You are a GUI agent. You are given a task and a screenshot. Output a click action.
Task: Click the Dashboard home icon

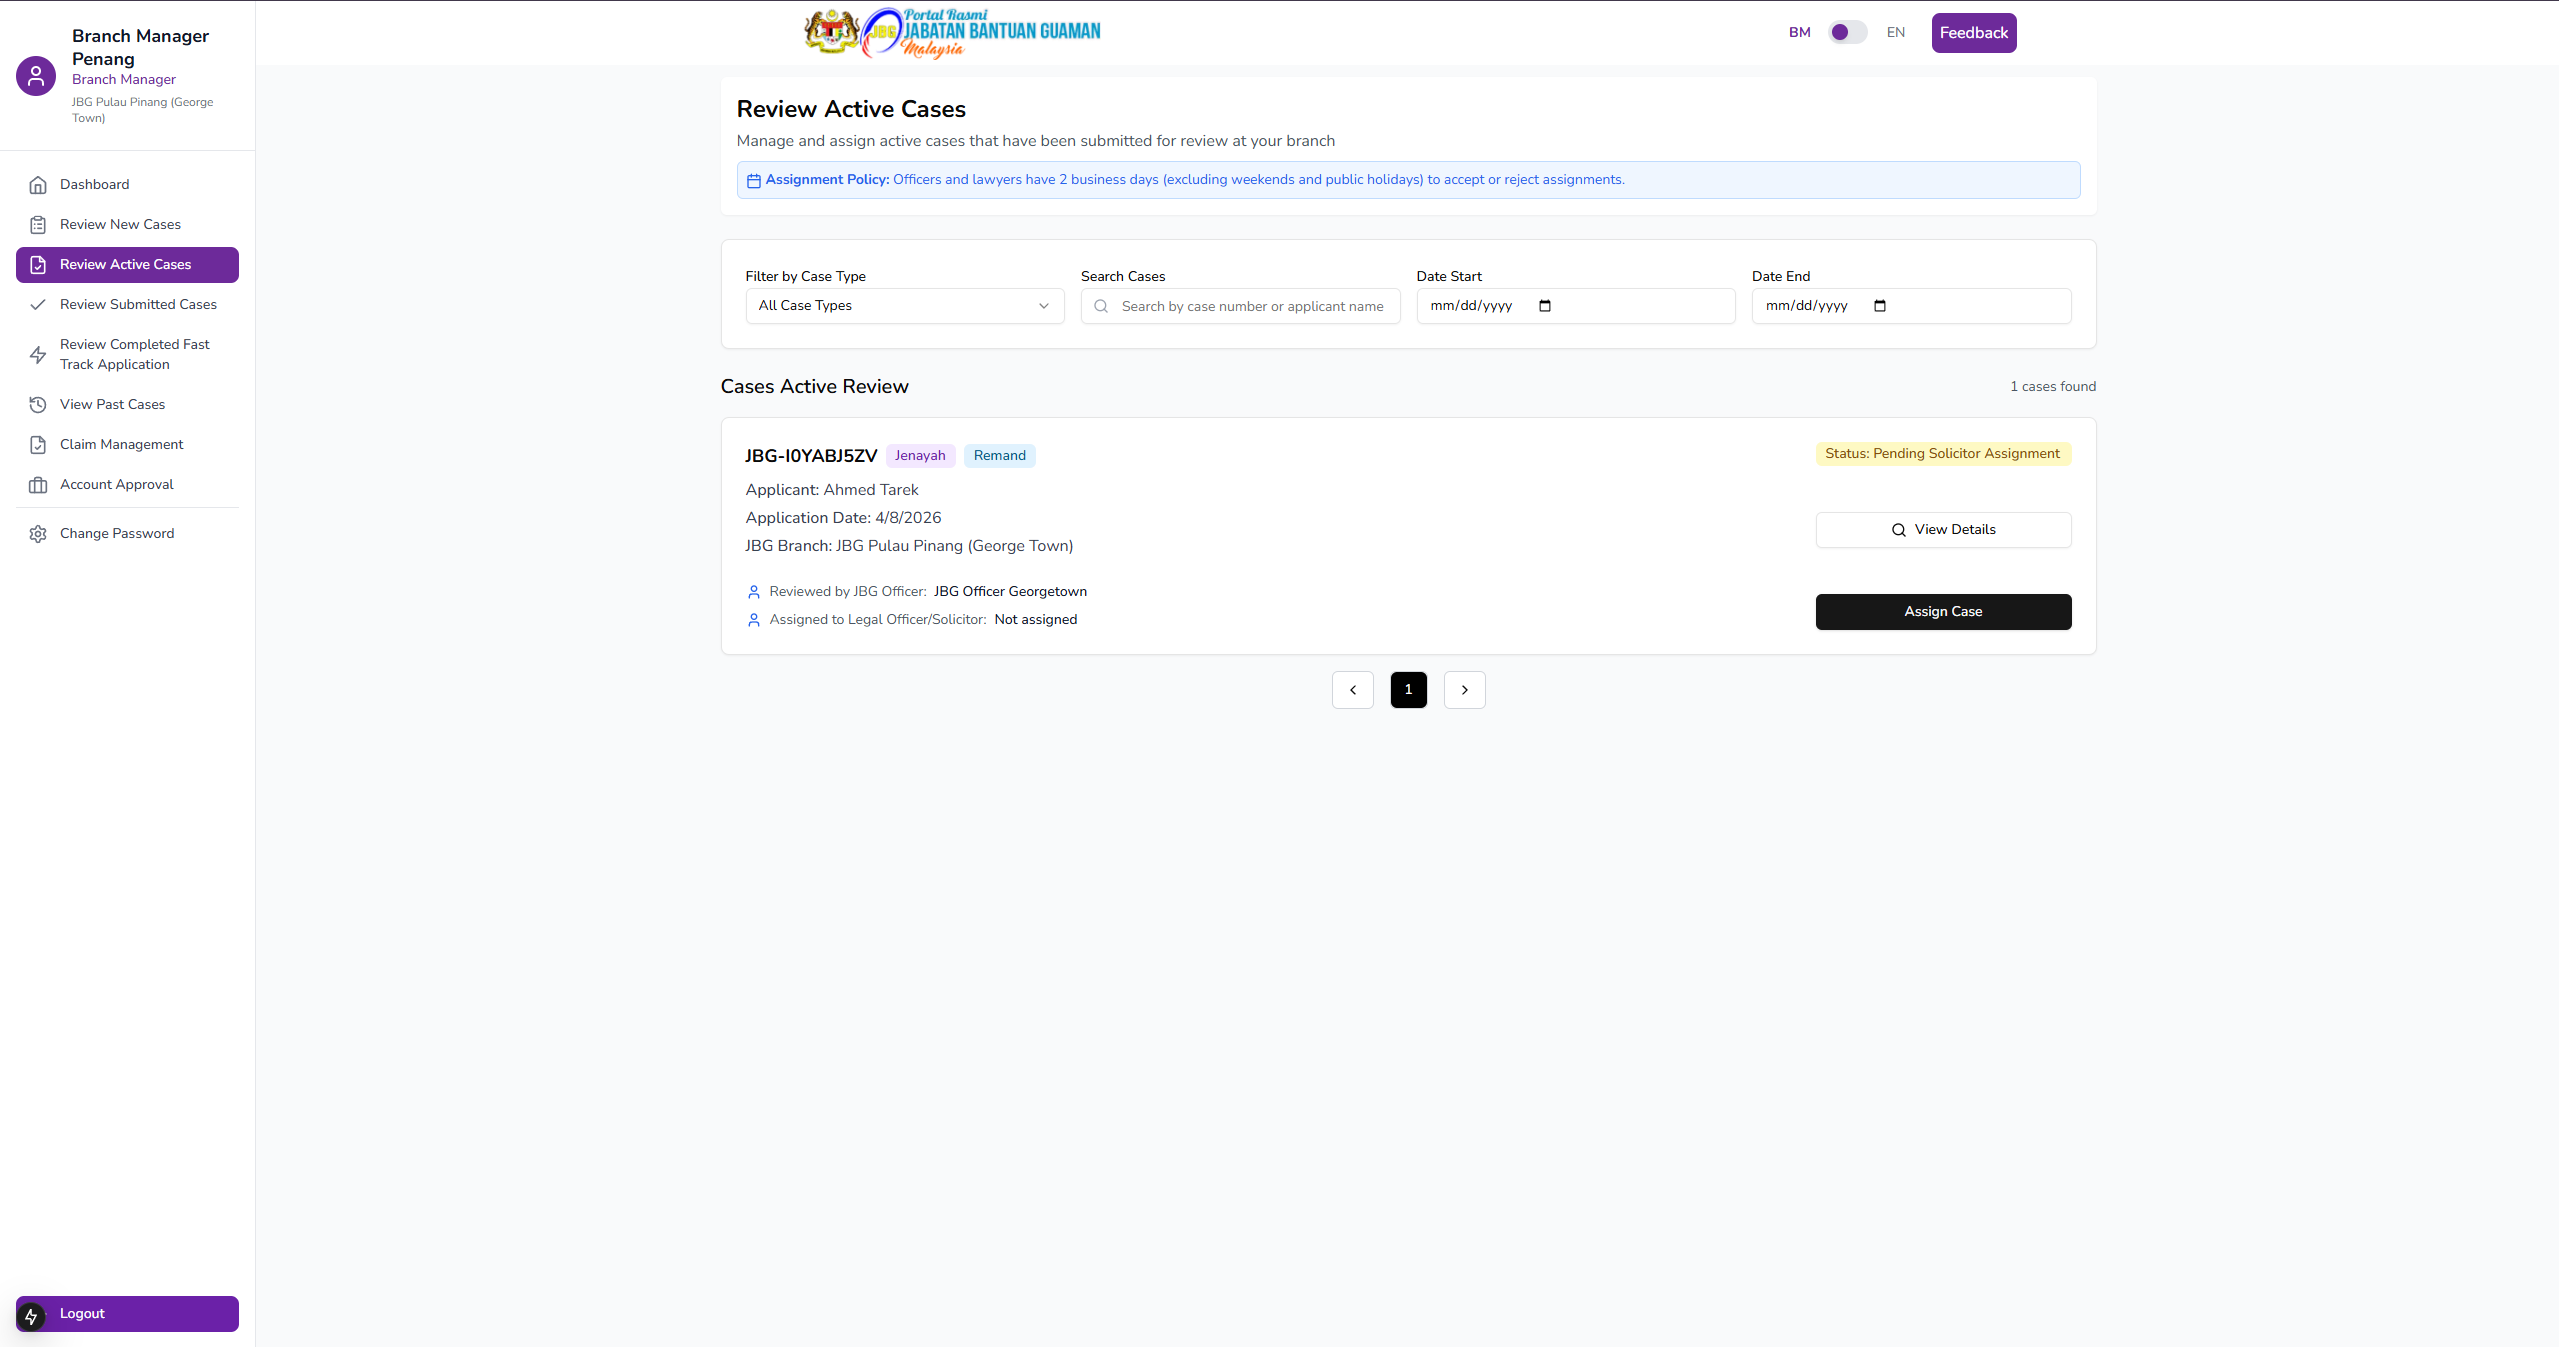38,185
